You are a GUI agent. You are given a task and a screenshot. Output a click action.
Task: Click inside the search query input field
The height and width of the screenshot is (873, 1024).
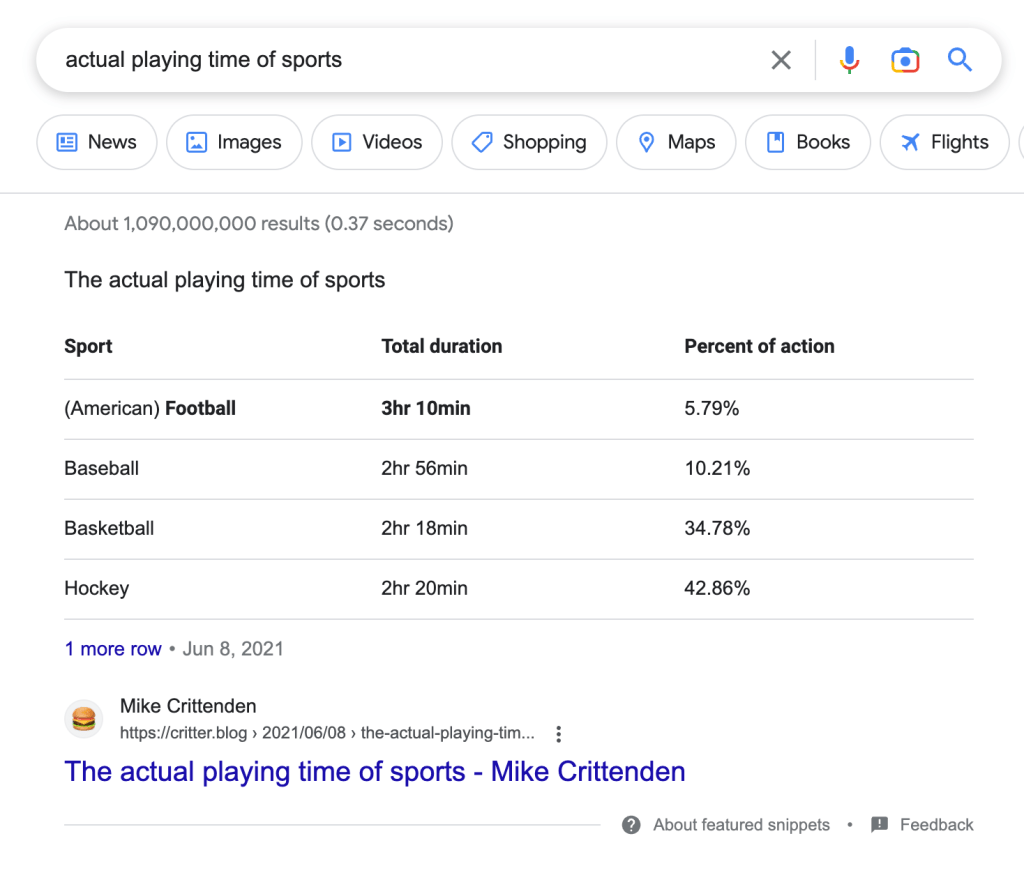click(400, 60)
